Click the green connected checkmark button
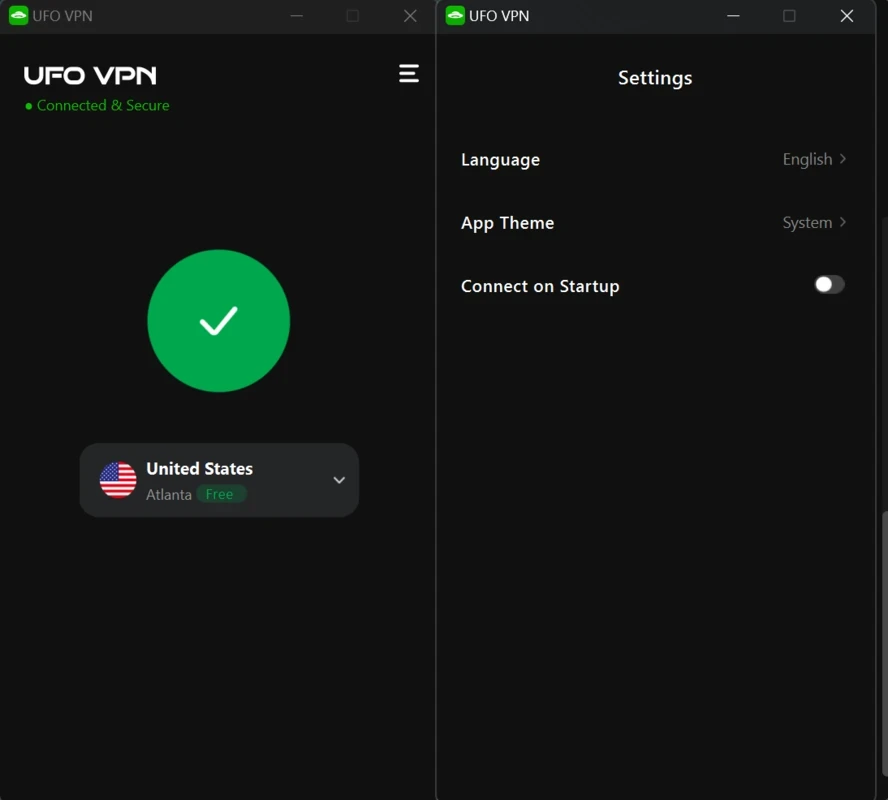Screen dimensions: 888x800 219,320
